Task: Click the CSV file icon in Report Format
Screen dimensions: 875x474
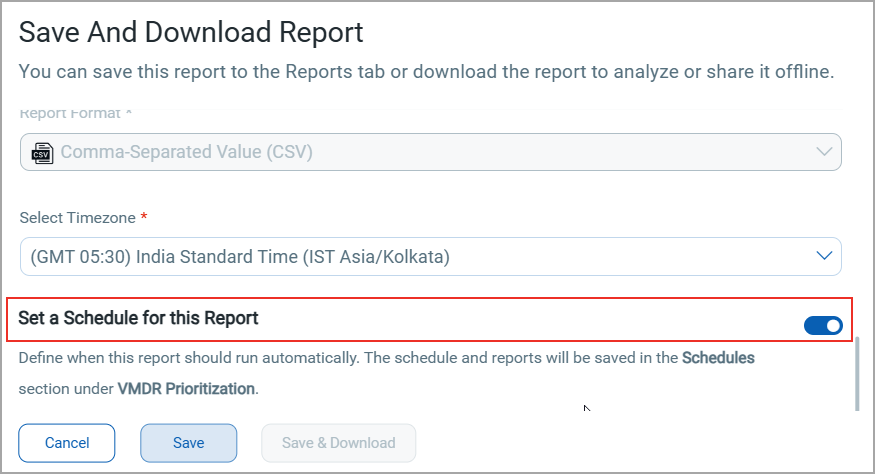Action: (x=42, y=153)
